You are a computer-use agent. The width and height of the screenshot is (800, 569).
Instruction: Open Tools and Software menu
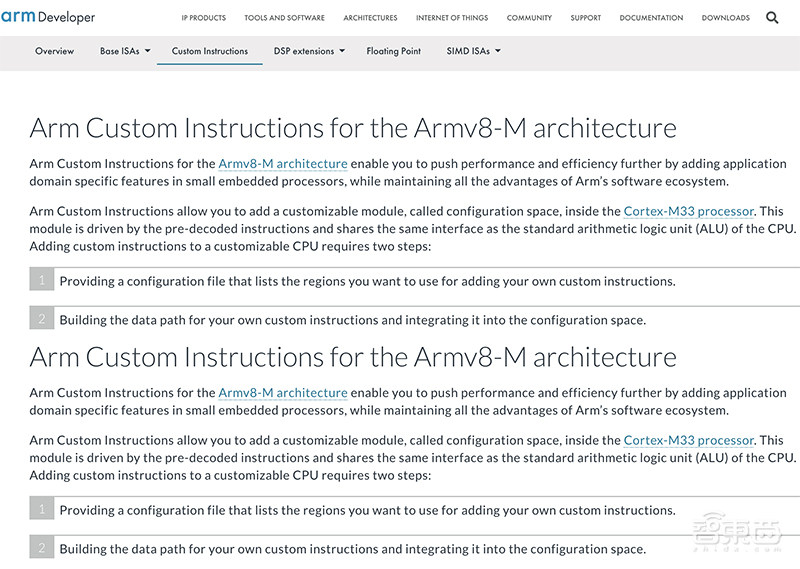(284, 18)
